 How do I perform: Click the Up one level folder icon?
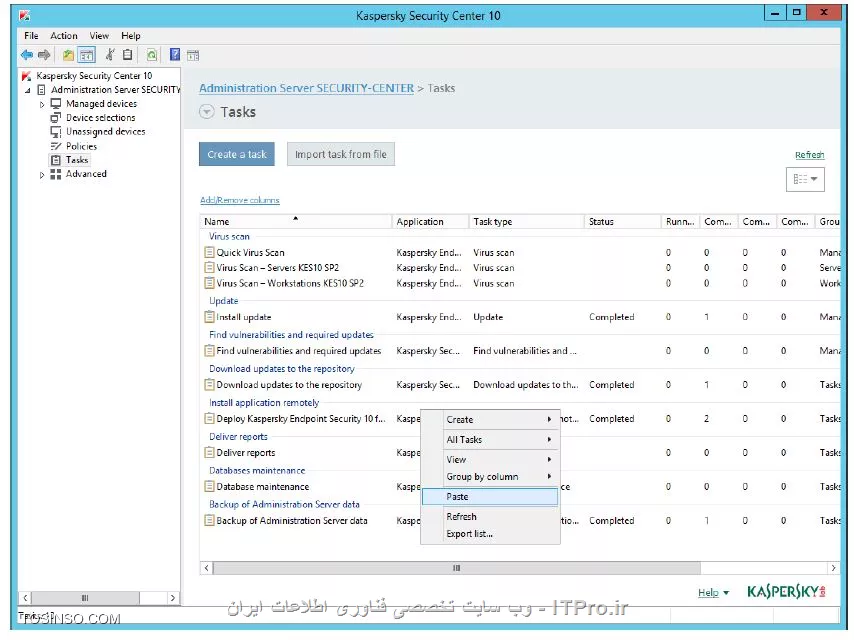point(68,55)
